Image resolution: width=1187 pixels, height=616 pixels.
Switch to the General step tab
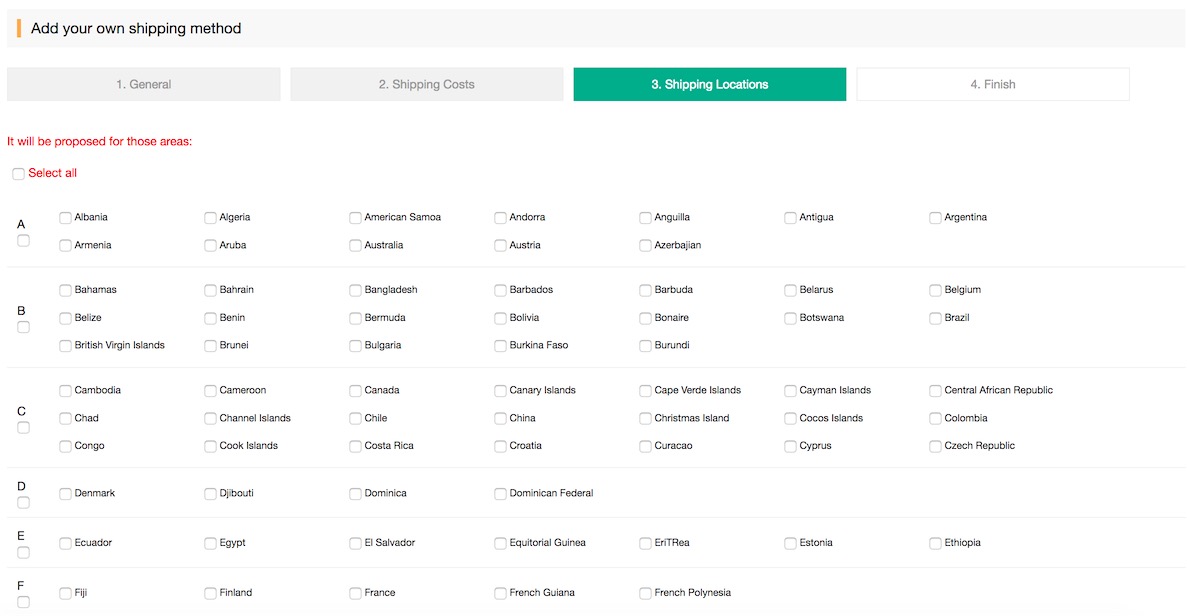click(143, 85)
